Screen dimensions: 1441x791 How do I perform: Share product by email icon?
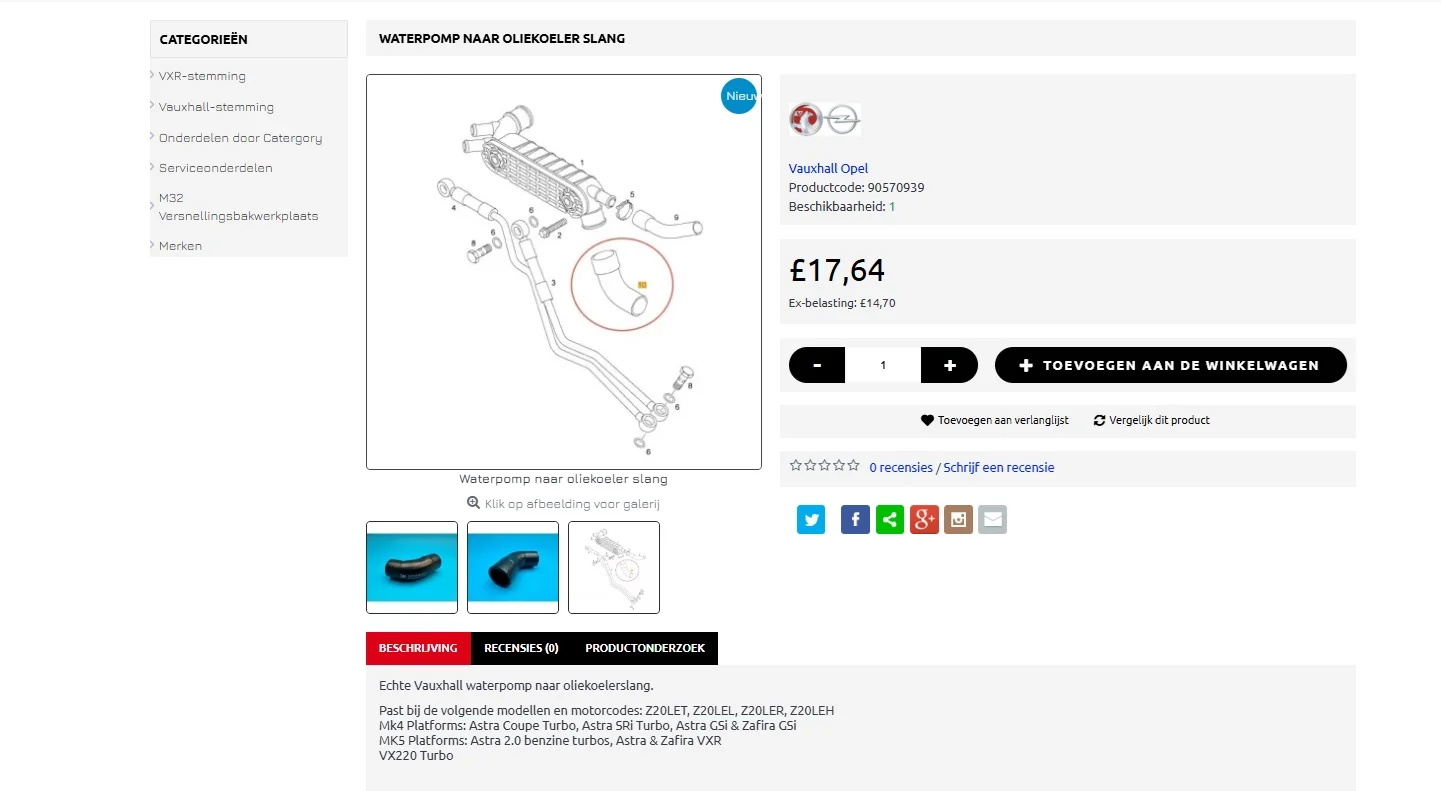[x=992, y=520]
